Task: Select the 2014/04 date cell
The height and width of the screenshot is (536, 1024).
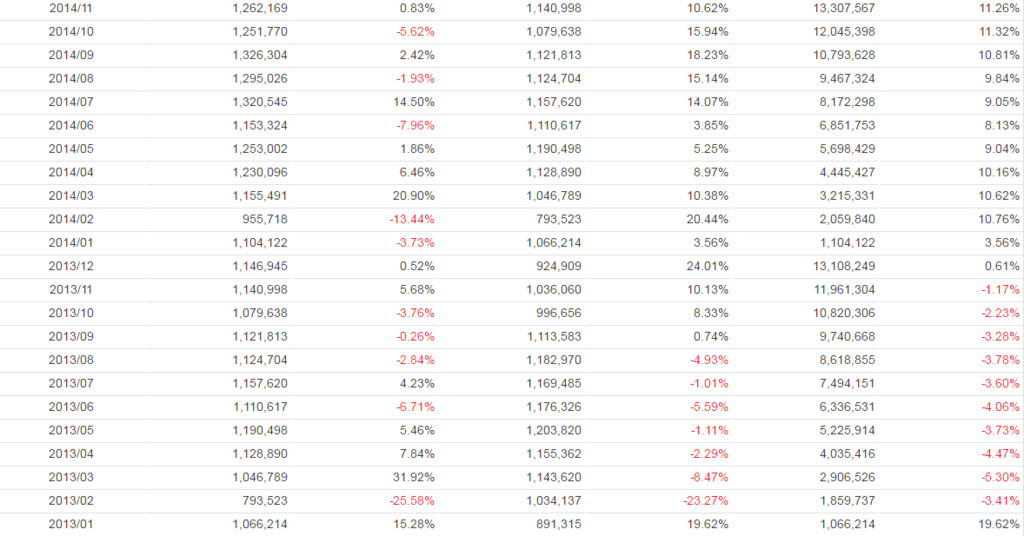Action: [71, 172]
